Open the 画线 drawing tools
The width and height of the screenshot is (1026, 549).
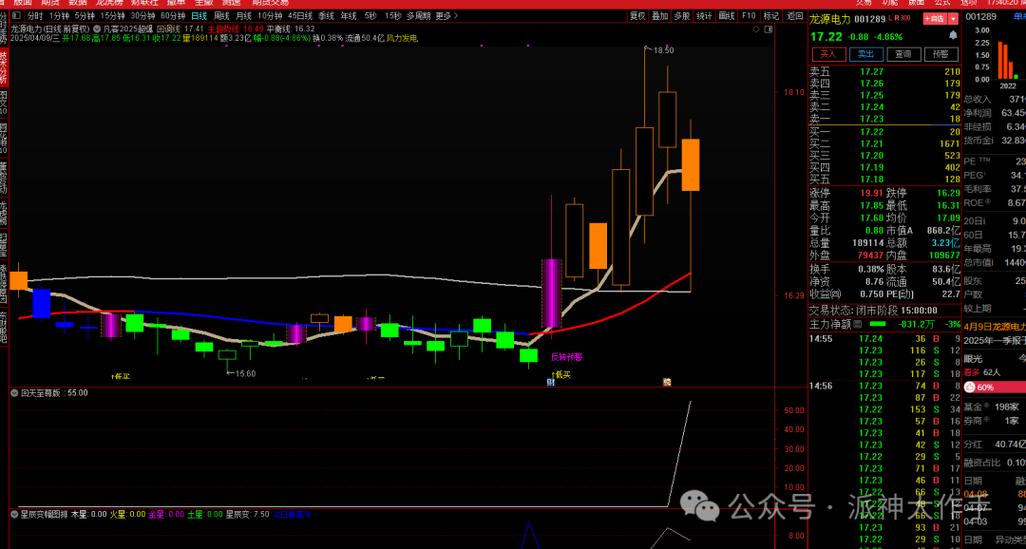[726, 16]
